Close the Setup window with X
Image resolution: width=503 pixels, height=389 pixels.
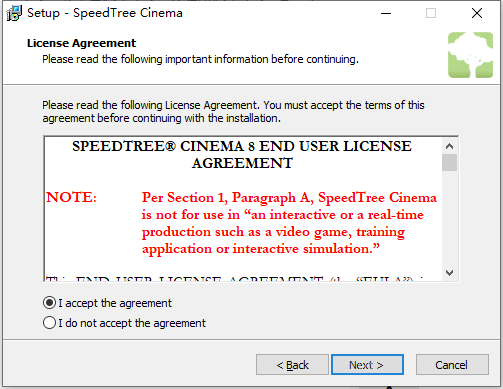click(477, 13)
